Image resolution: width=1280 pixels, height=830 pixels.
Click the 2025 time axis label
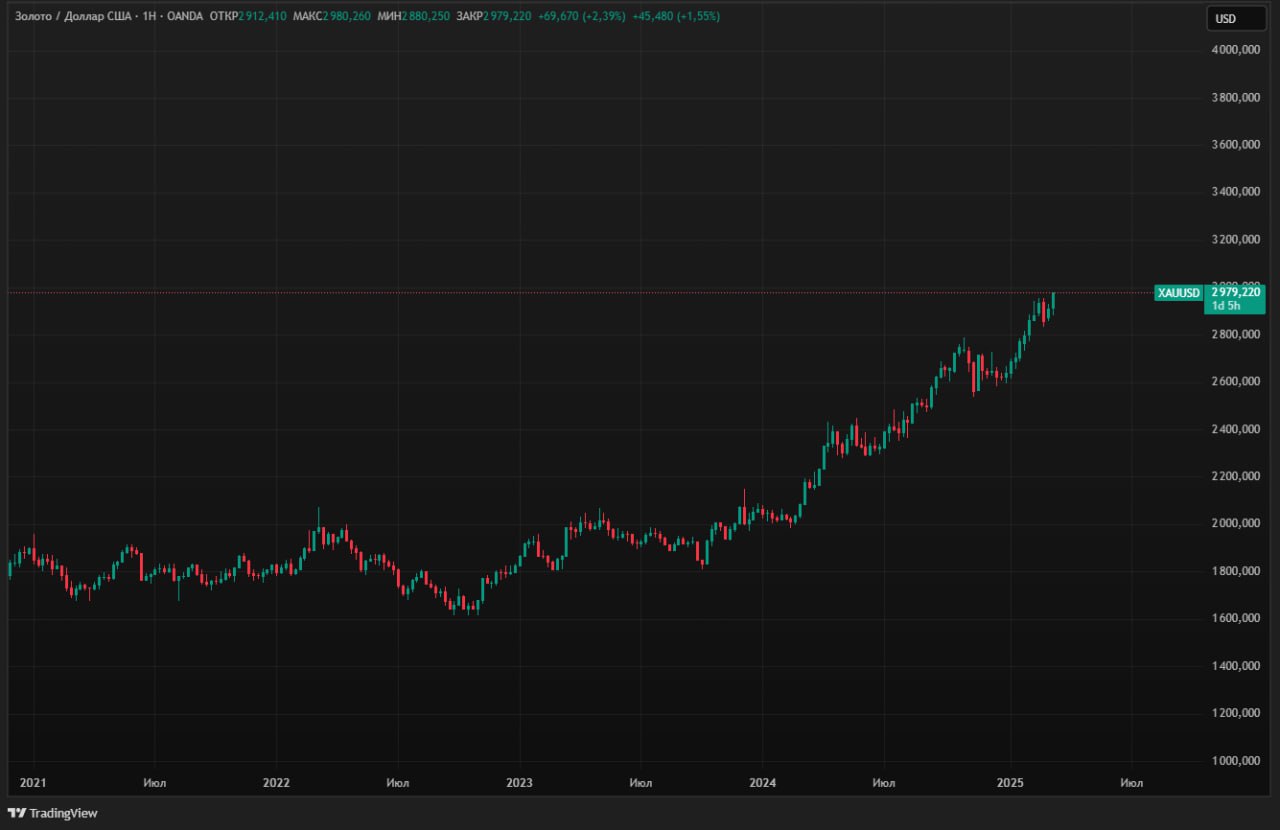pyautogui.click(x=1010, y=783)
